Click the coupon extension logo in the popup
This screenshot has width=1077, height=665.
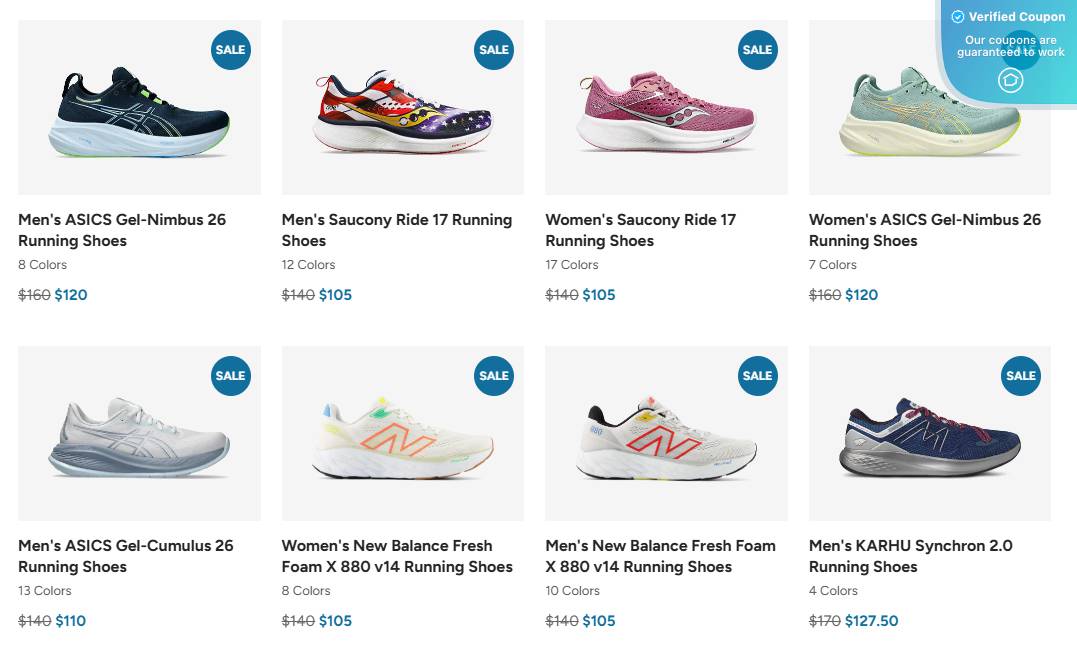click(x=1010, y=79)
